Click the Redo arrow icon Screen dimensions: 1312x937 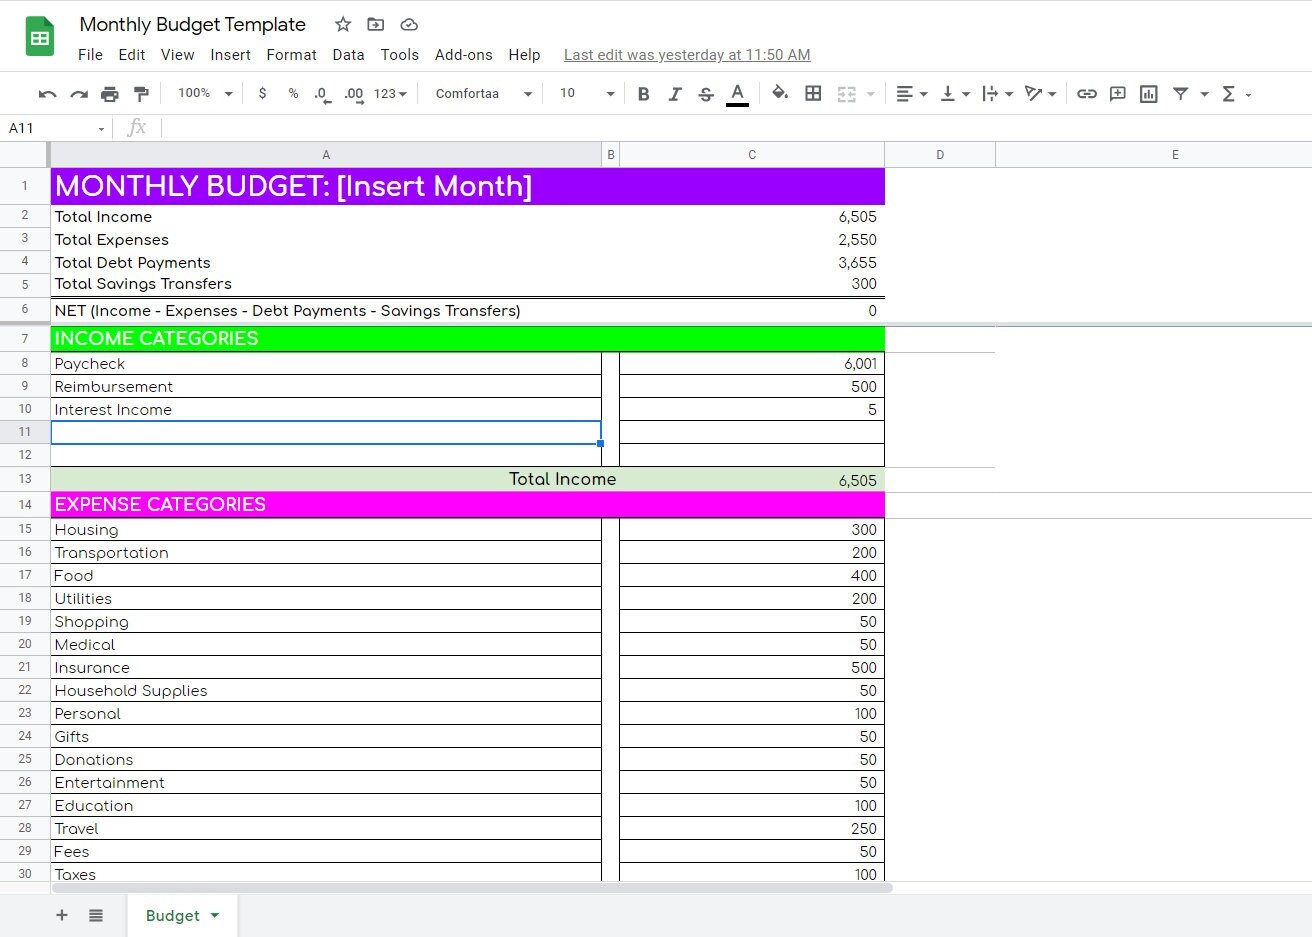click(78, 94)
